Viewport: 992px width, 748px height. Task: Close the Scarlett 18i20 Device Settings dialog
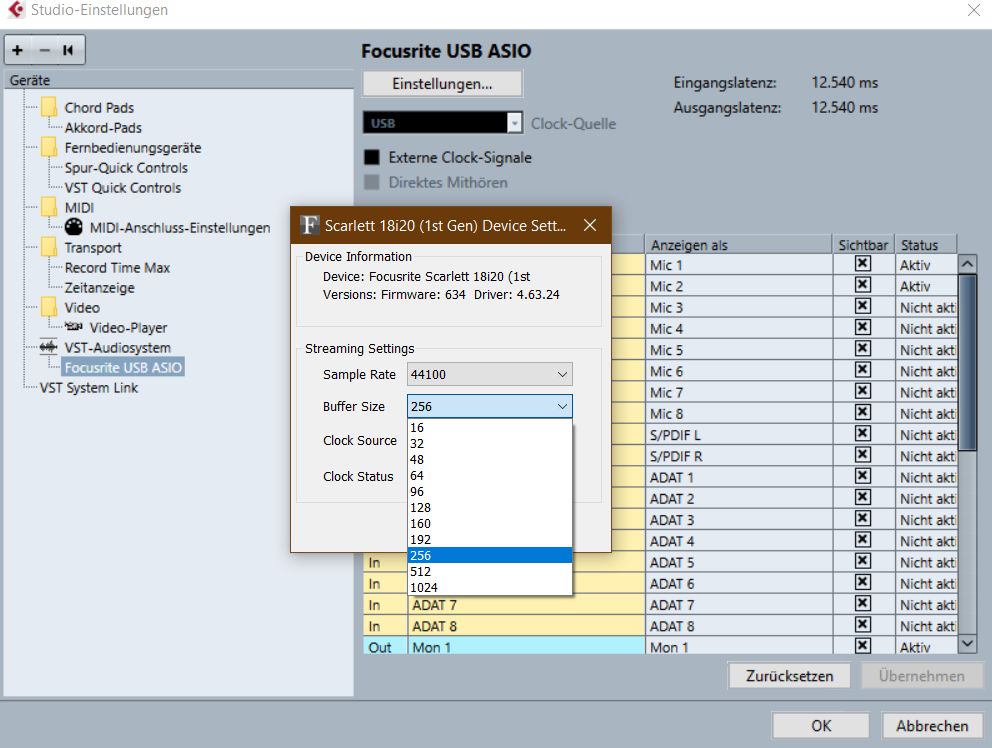pyautogui.click(x=590, y=225)
